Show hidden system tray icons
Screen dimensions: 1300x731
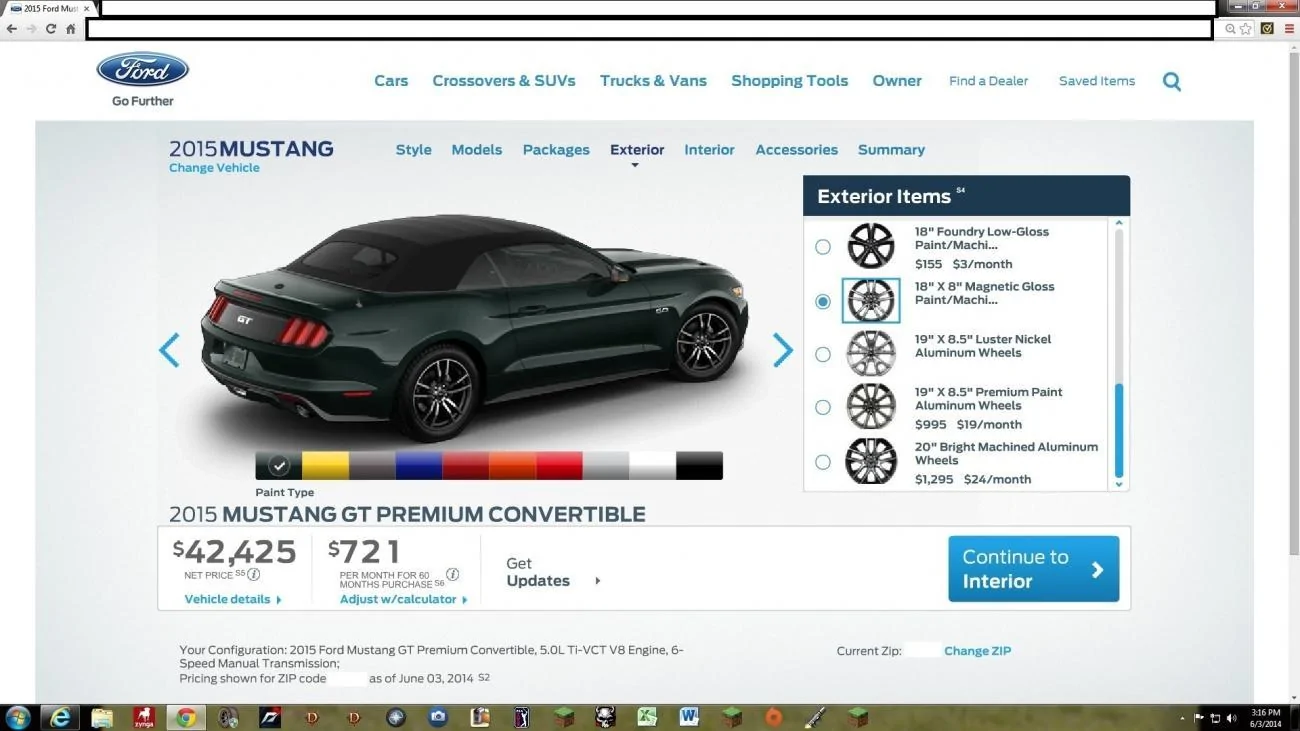(x=1182, y=718)
